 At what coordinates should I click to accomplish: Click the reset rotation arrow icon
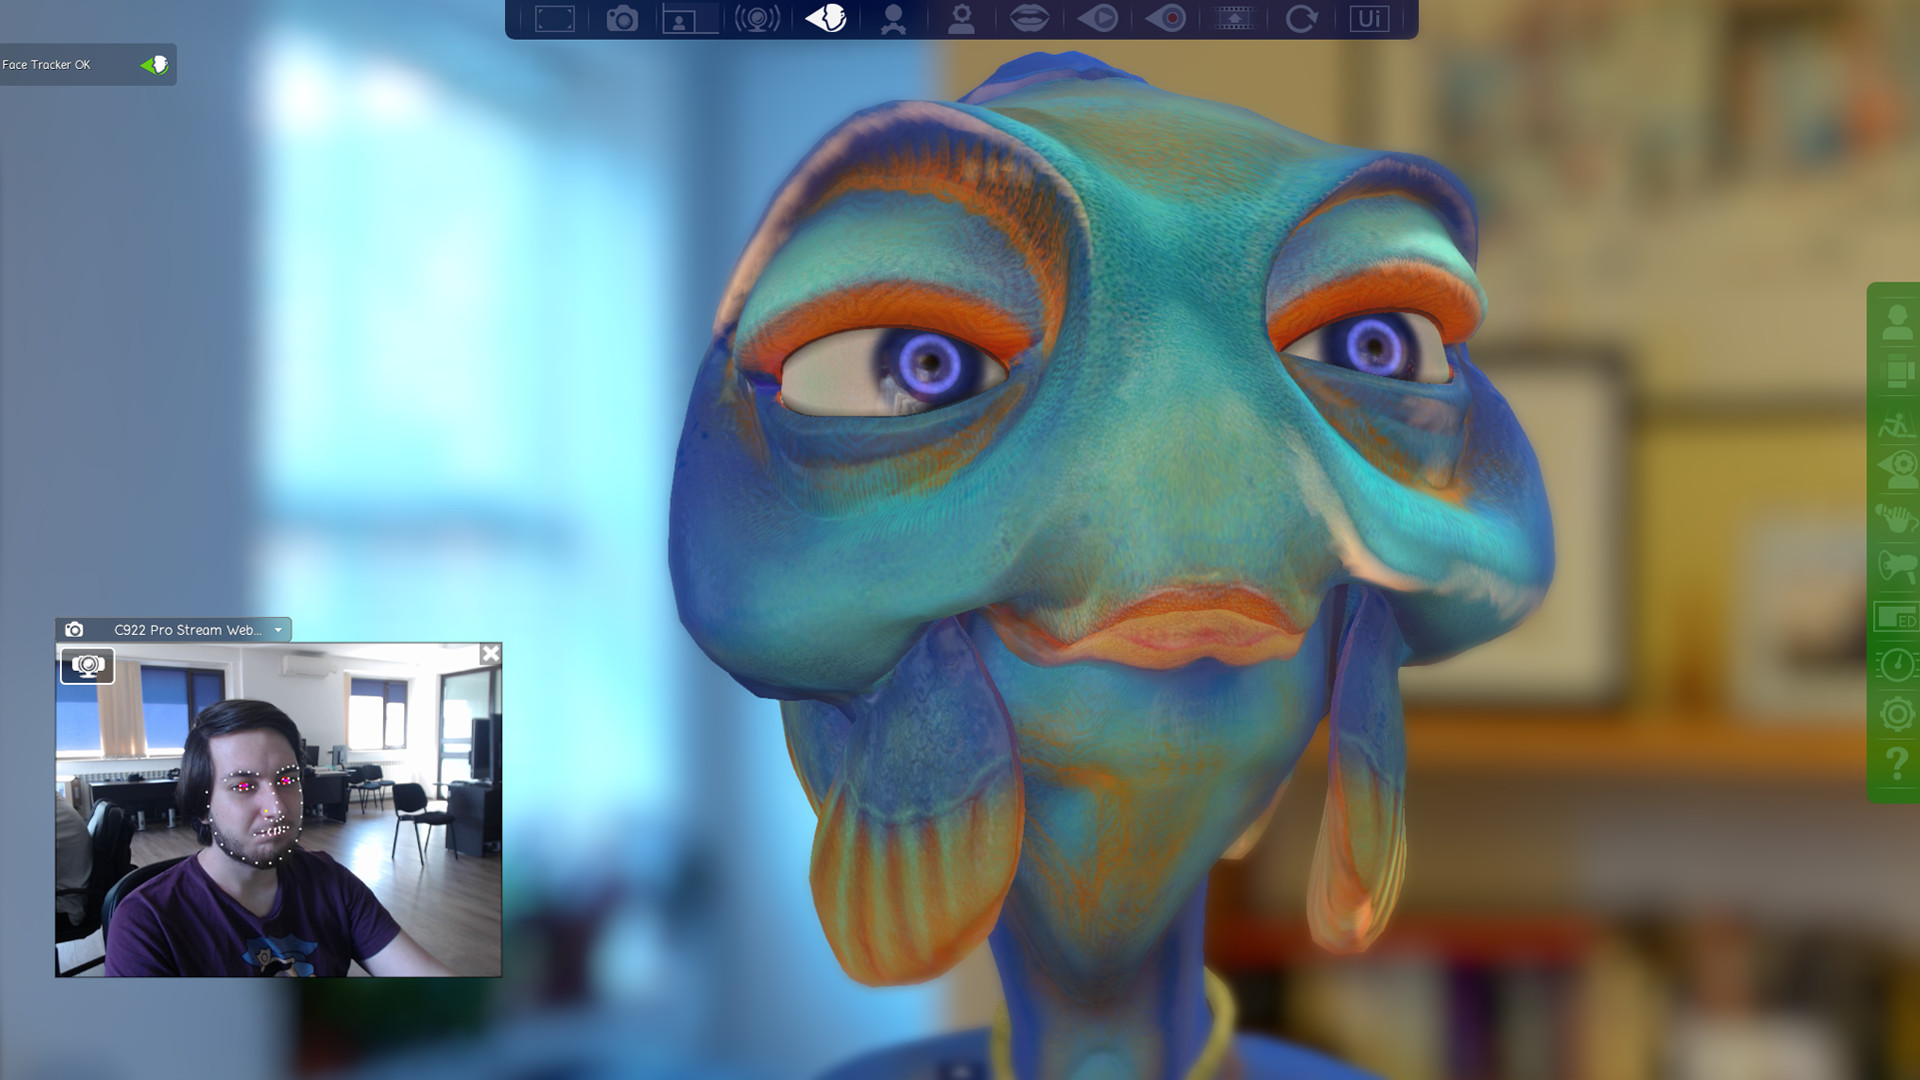1301,17
